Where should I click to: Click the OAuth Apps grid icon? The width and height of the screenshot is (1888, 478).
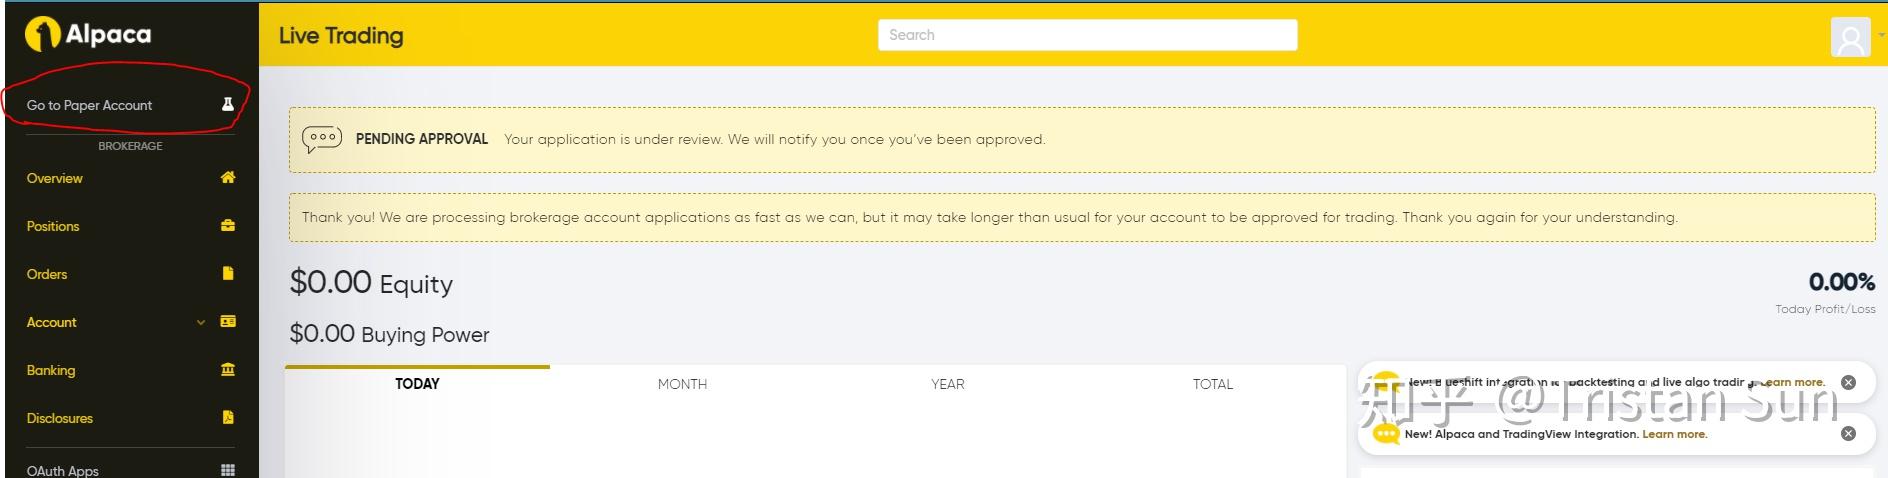228,470
